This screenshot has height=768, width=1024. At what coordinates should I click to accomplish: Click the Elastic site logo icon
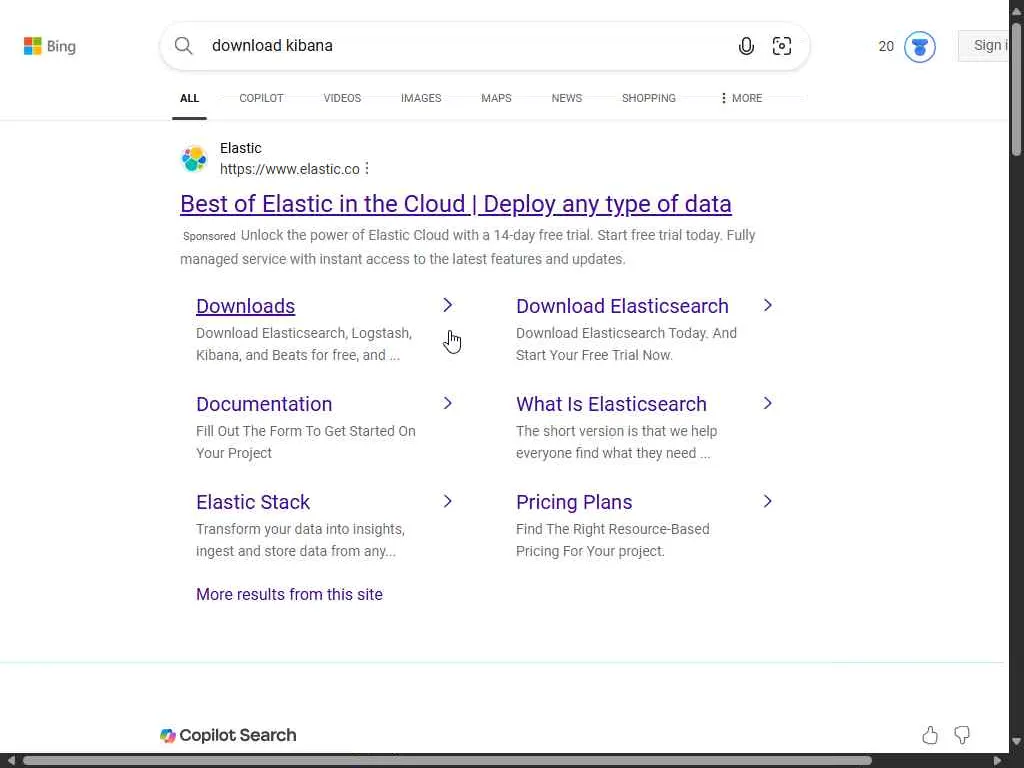(194, 158)
